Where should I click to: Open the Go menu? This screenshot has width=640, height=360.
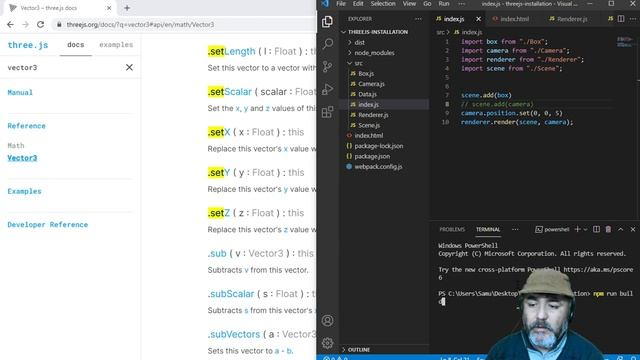pyautogui.click(x=427, y=4)
